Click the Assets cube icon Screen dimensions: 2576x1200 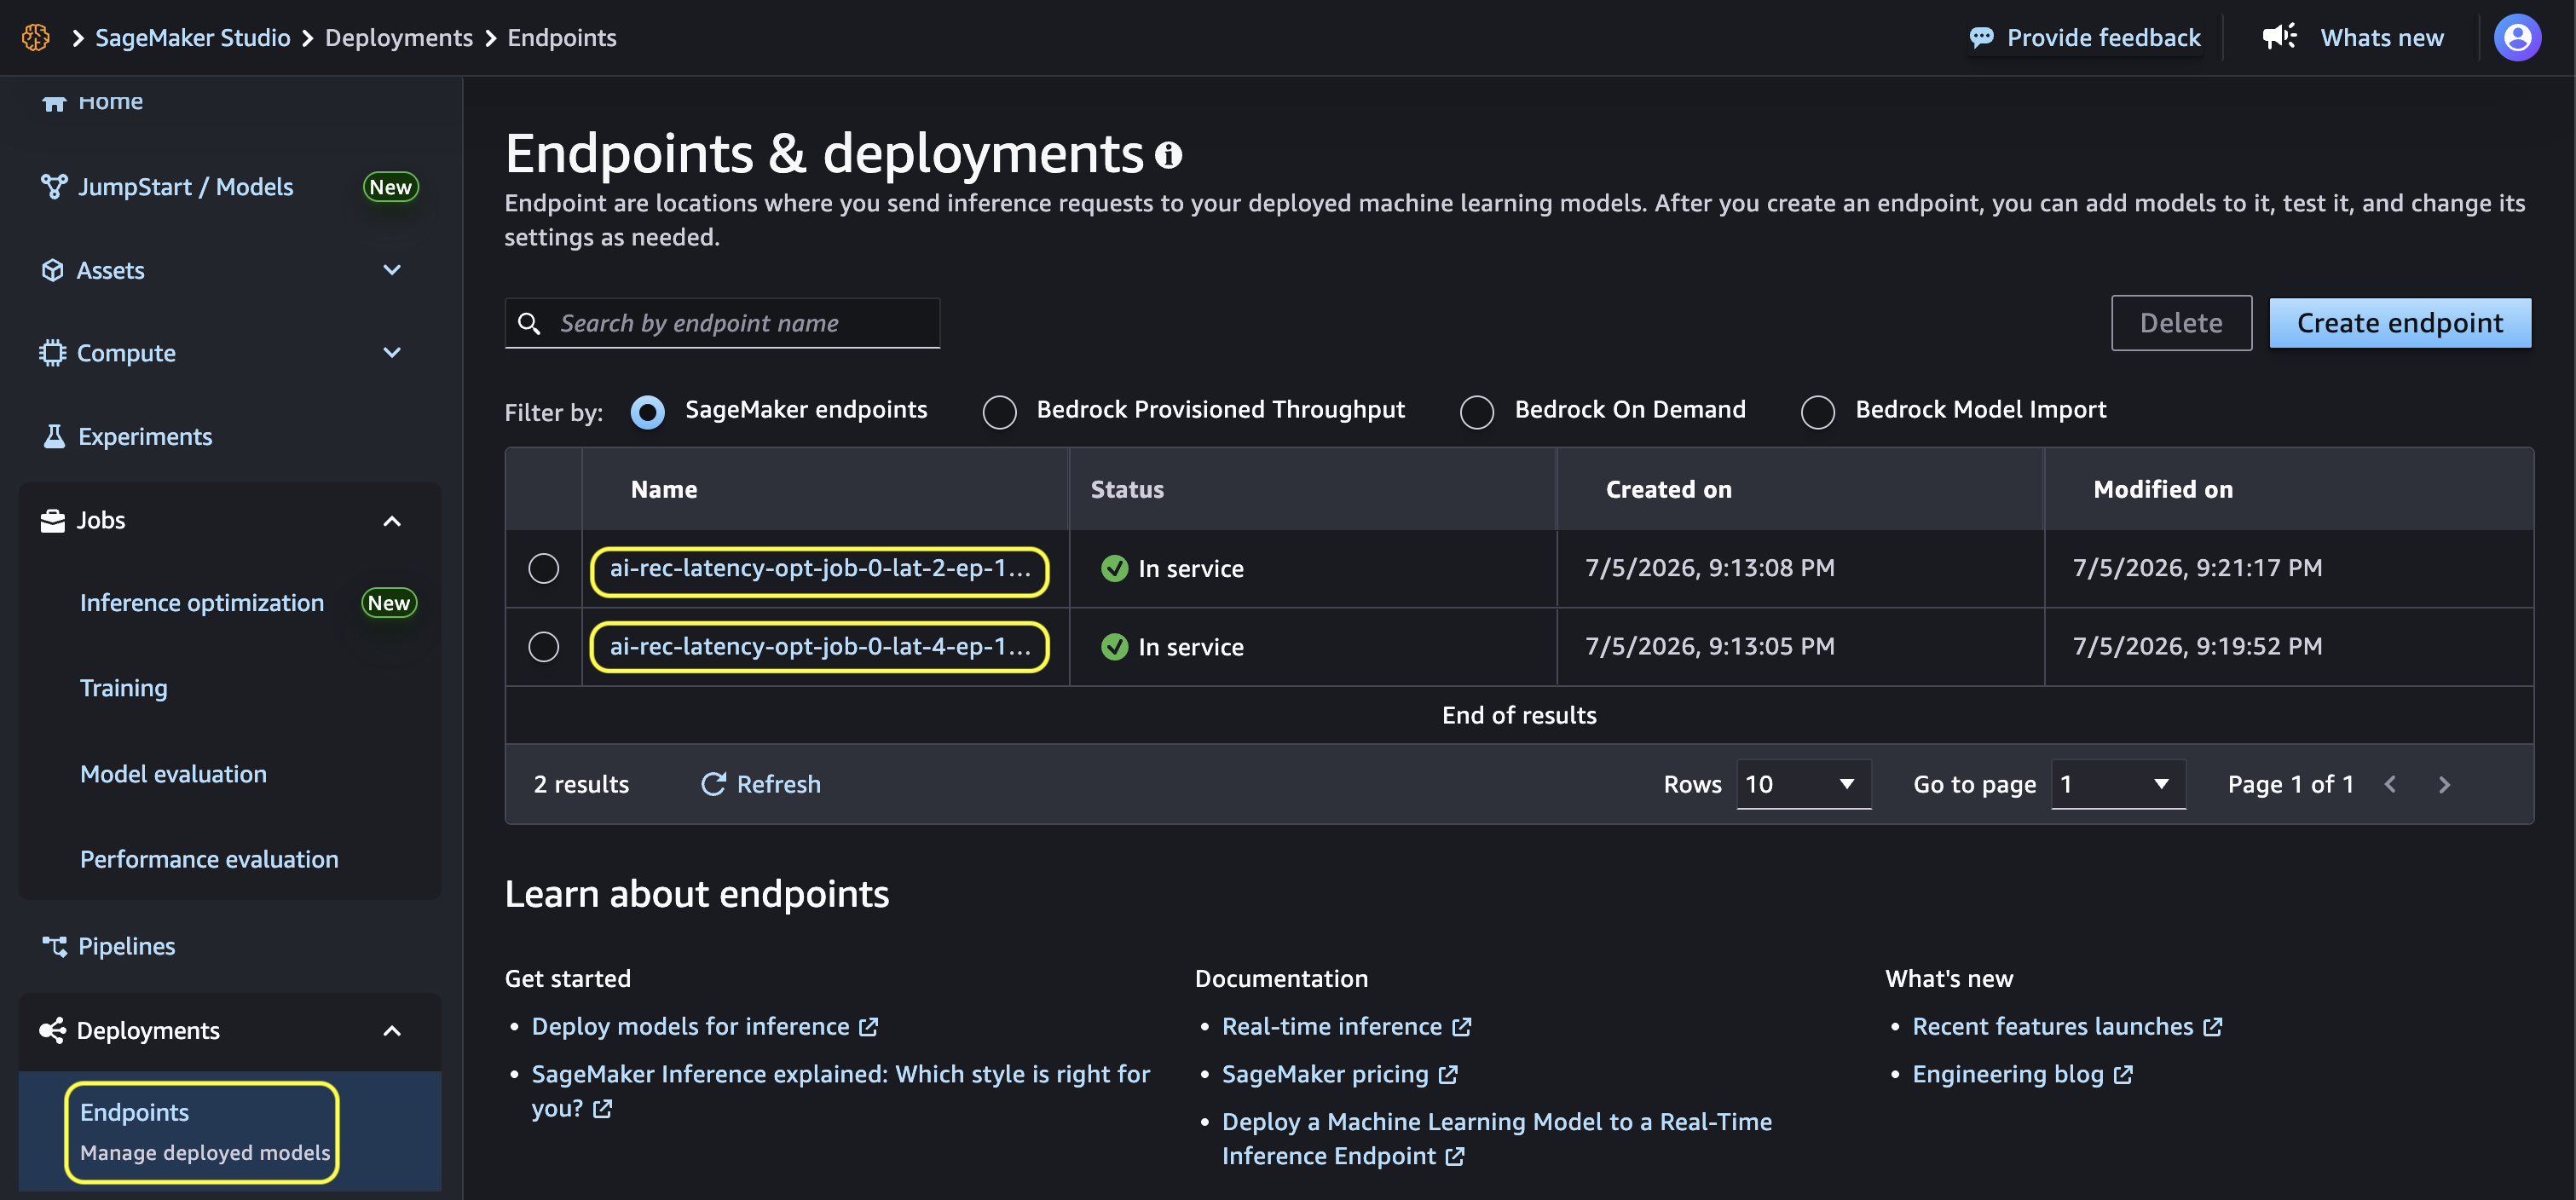(53, 270)
